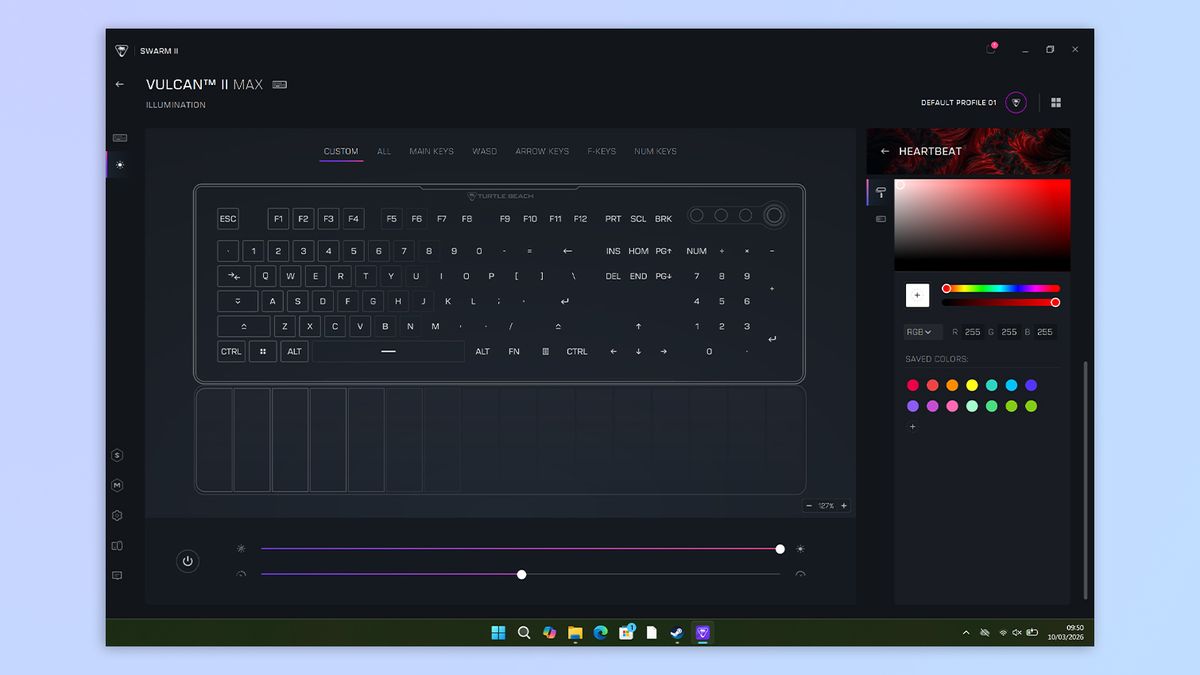
Task: Open File Explorer from the taskbar
Action: point(575,632)
